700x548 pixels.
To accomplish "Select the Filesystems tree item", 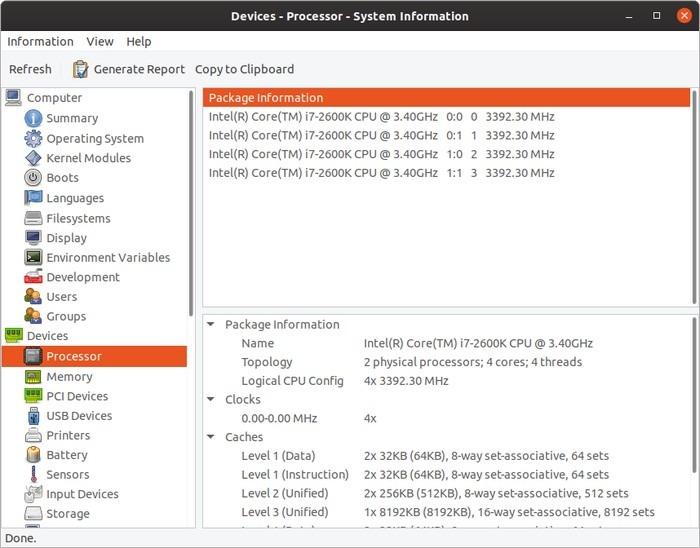I will [78, 218].
